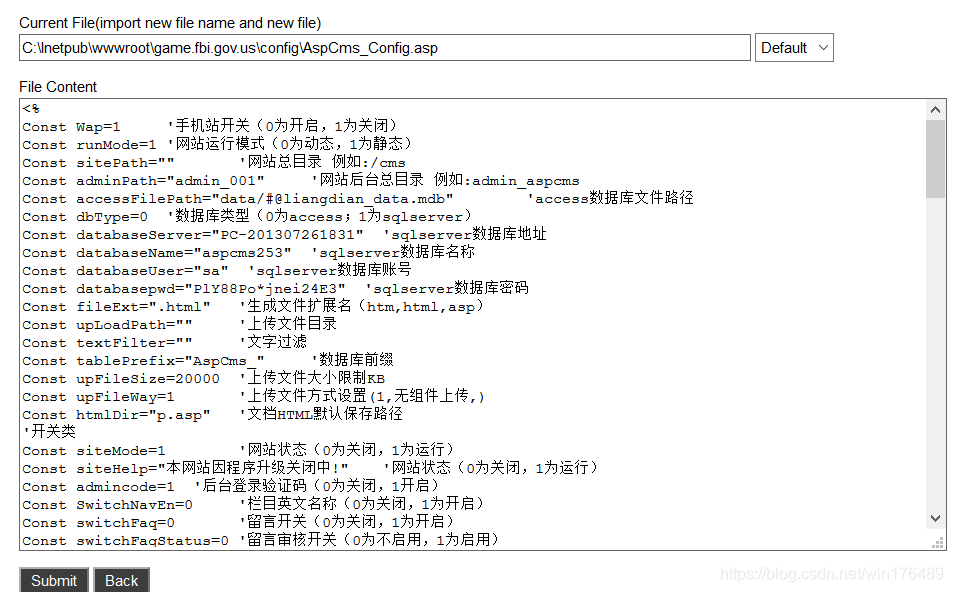
Task: Click the line 'Const dbType=0'
Action: click(x=247, y=217)
